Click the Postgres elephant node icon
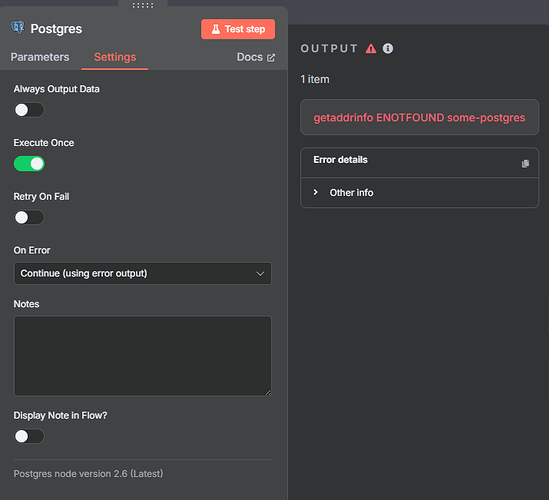Screen dimensions: 549x500 coord(18,27)
